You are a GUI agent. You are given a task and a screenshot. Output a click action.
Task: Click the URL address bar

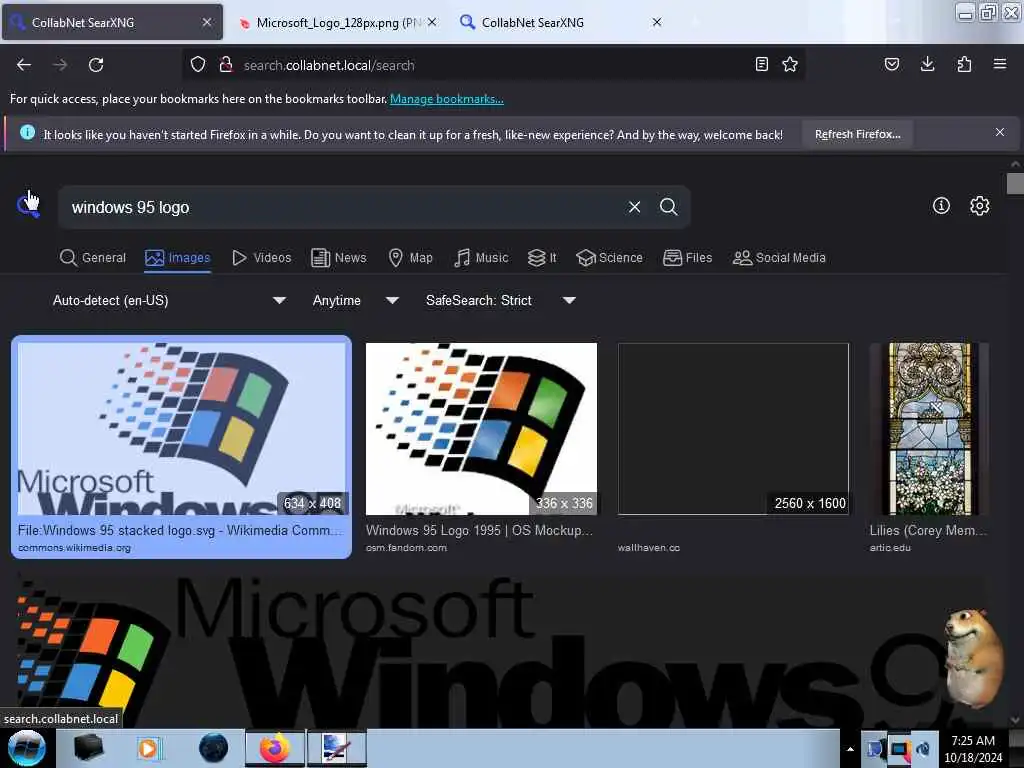pos(493,65)
